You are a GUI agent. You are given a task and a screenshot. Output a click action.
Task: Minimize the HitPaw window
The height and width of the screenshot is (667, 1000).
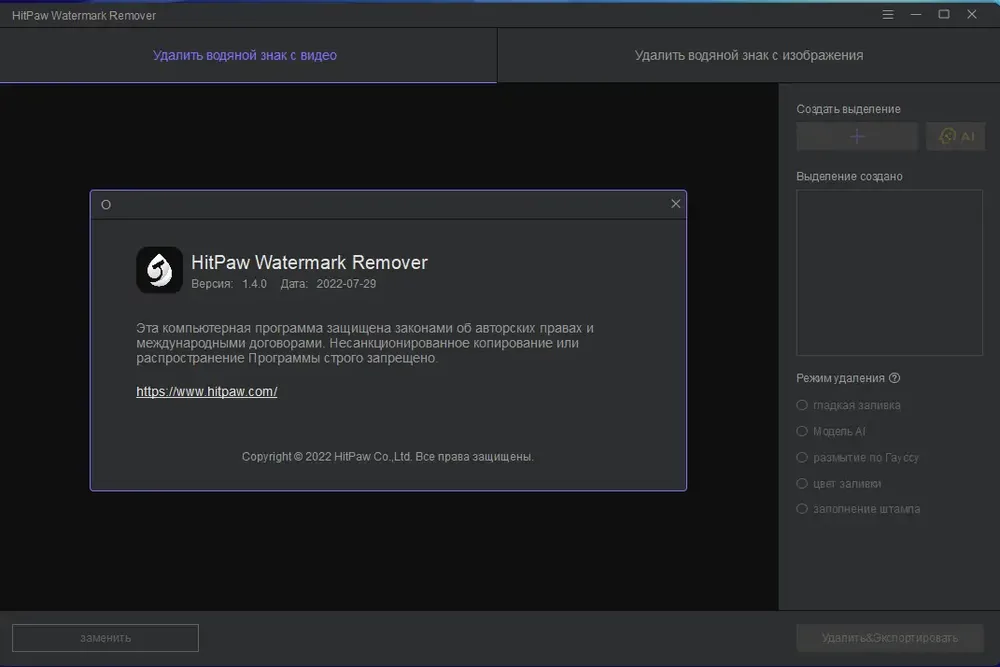coord(916,15)
